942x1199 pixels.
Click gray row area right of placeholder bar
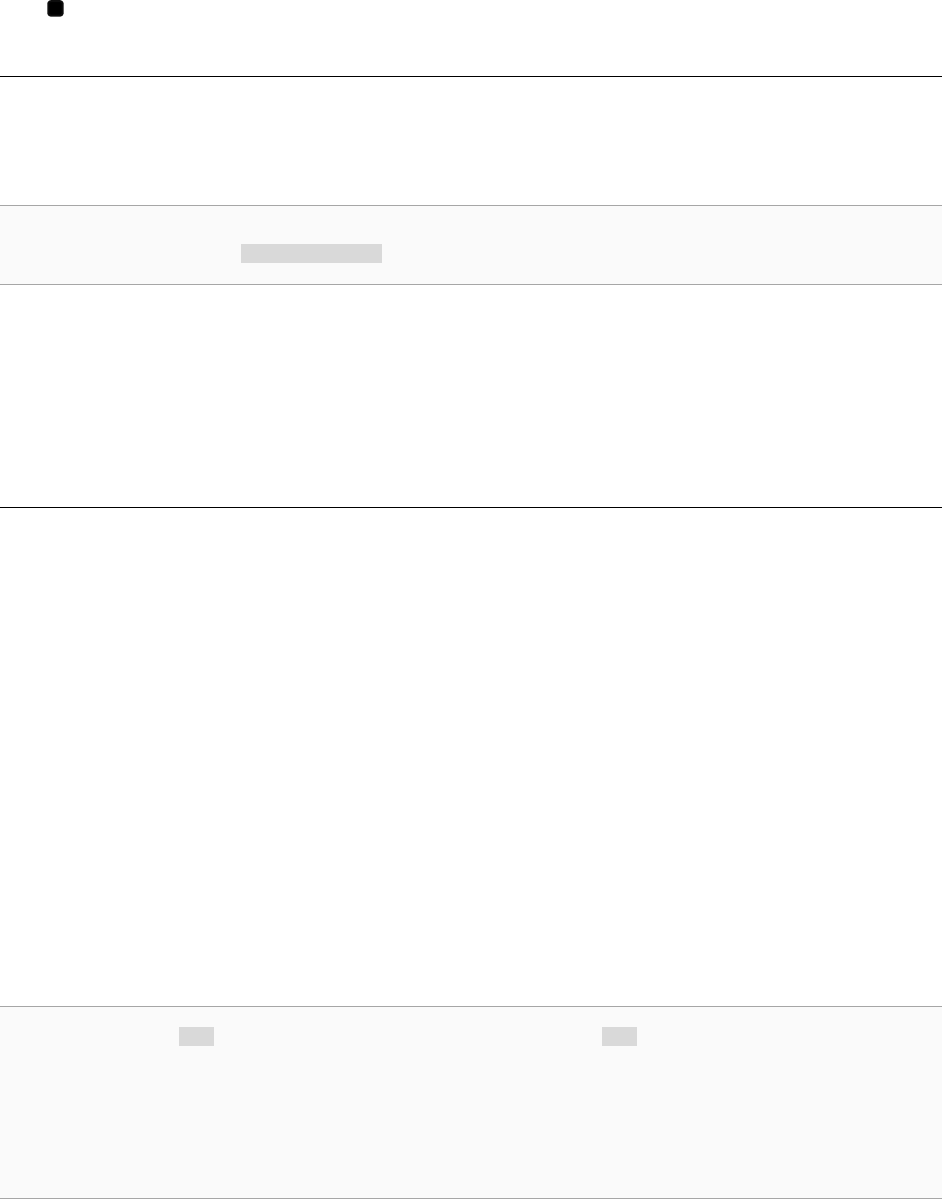661,253
